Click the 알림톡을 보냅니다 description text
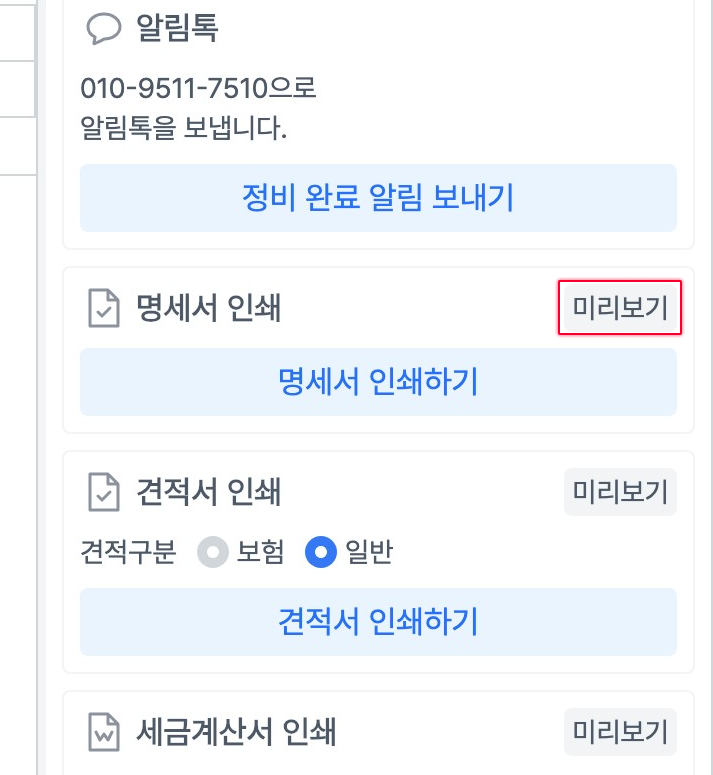 pos(182,128)
